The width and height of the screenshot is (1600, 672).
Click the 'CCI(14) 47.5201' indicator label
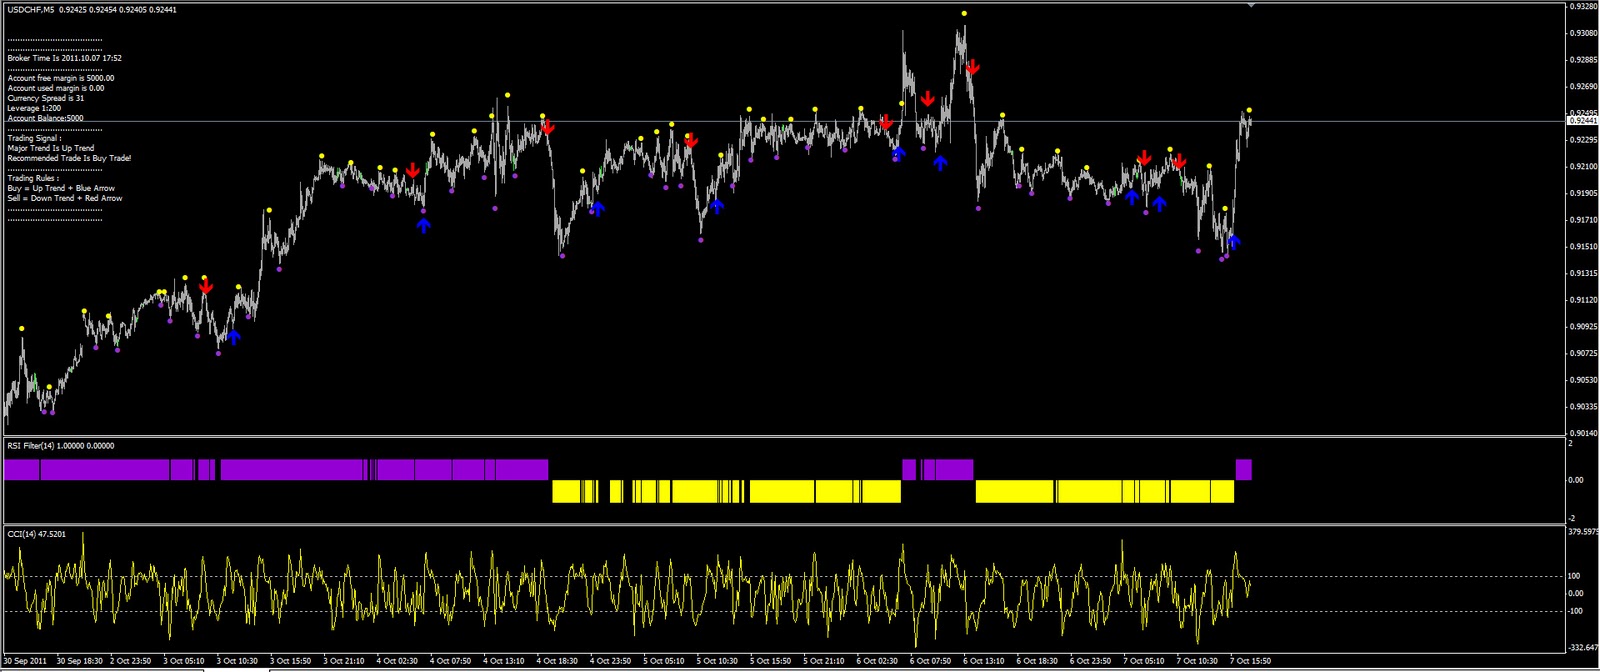coord(37,534)
